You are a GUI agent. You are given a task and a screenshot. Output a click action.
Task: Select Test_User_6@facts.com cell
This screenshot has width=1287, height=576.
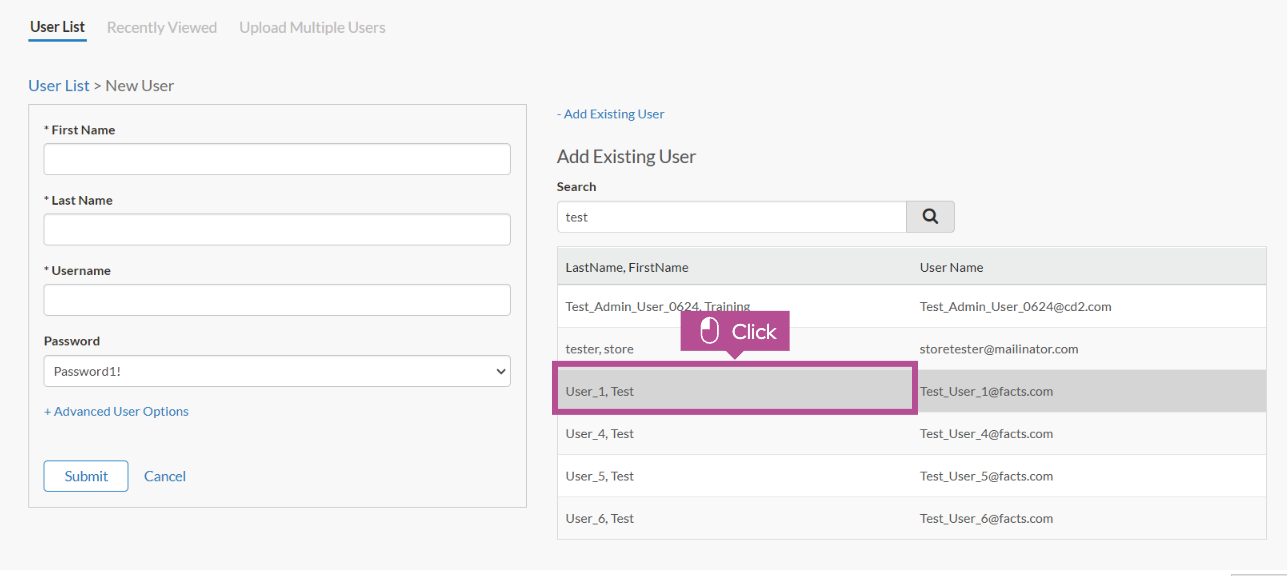(986, 518)
